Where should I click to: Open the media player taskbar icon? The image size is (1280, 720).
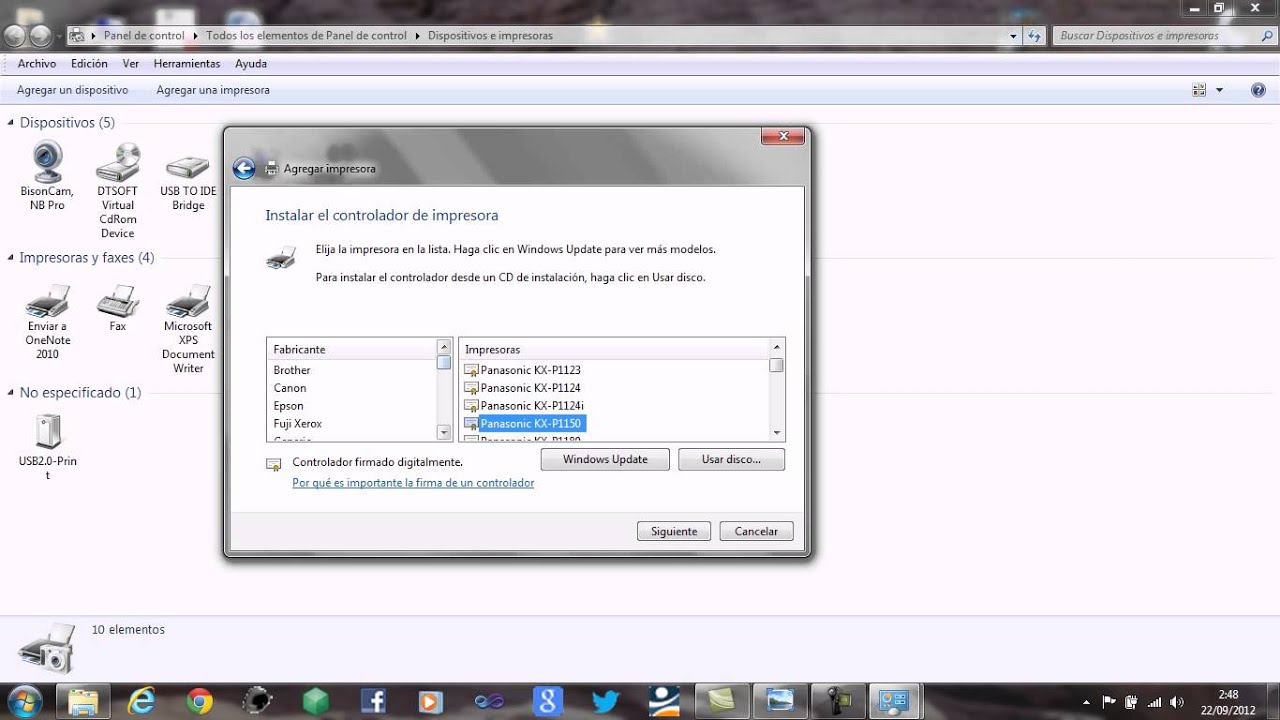click(x=431, y=701)
